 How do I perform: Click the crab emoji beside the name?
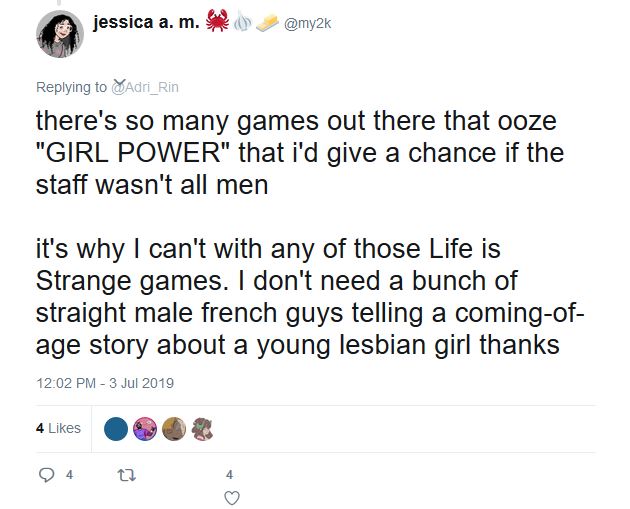(217, 23)
